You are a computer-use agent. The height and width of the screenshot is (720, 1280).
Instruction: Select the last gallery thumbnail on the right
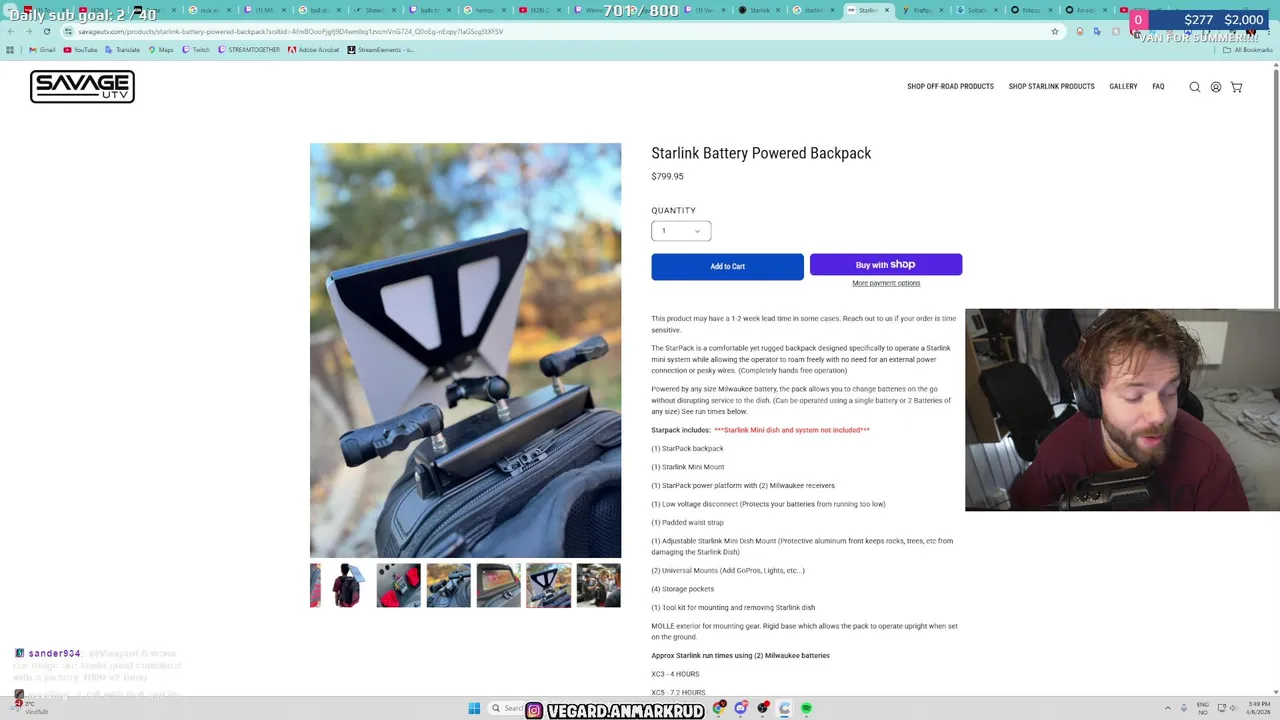point(598,586)
